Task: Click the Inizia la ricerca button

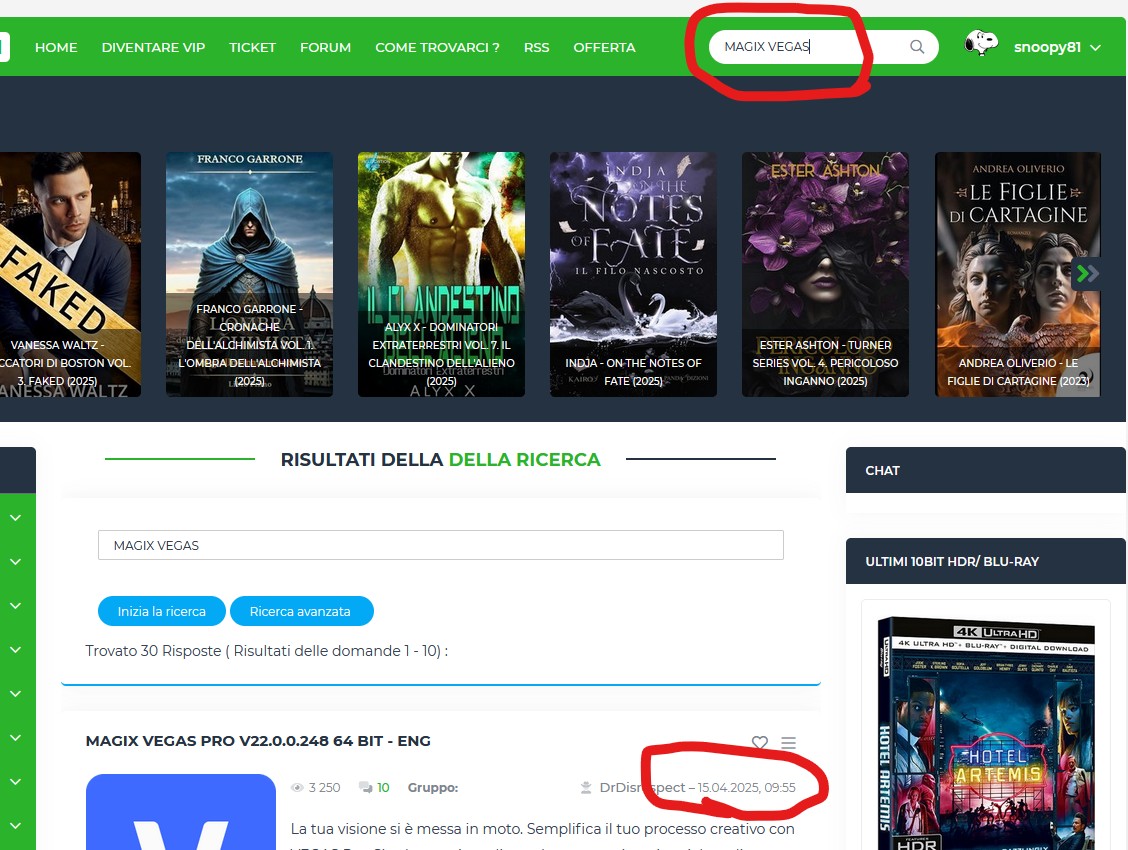Action: (162, 611)
